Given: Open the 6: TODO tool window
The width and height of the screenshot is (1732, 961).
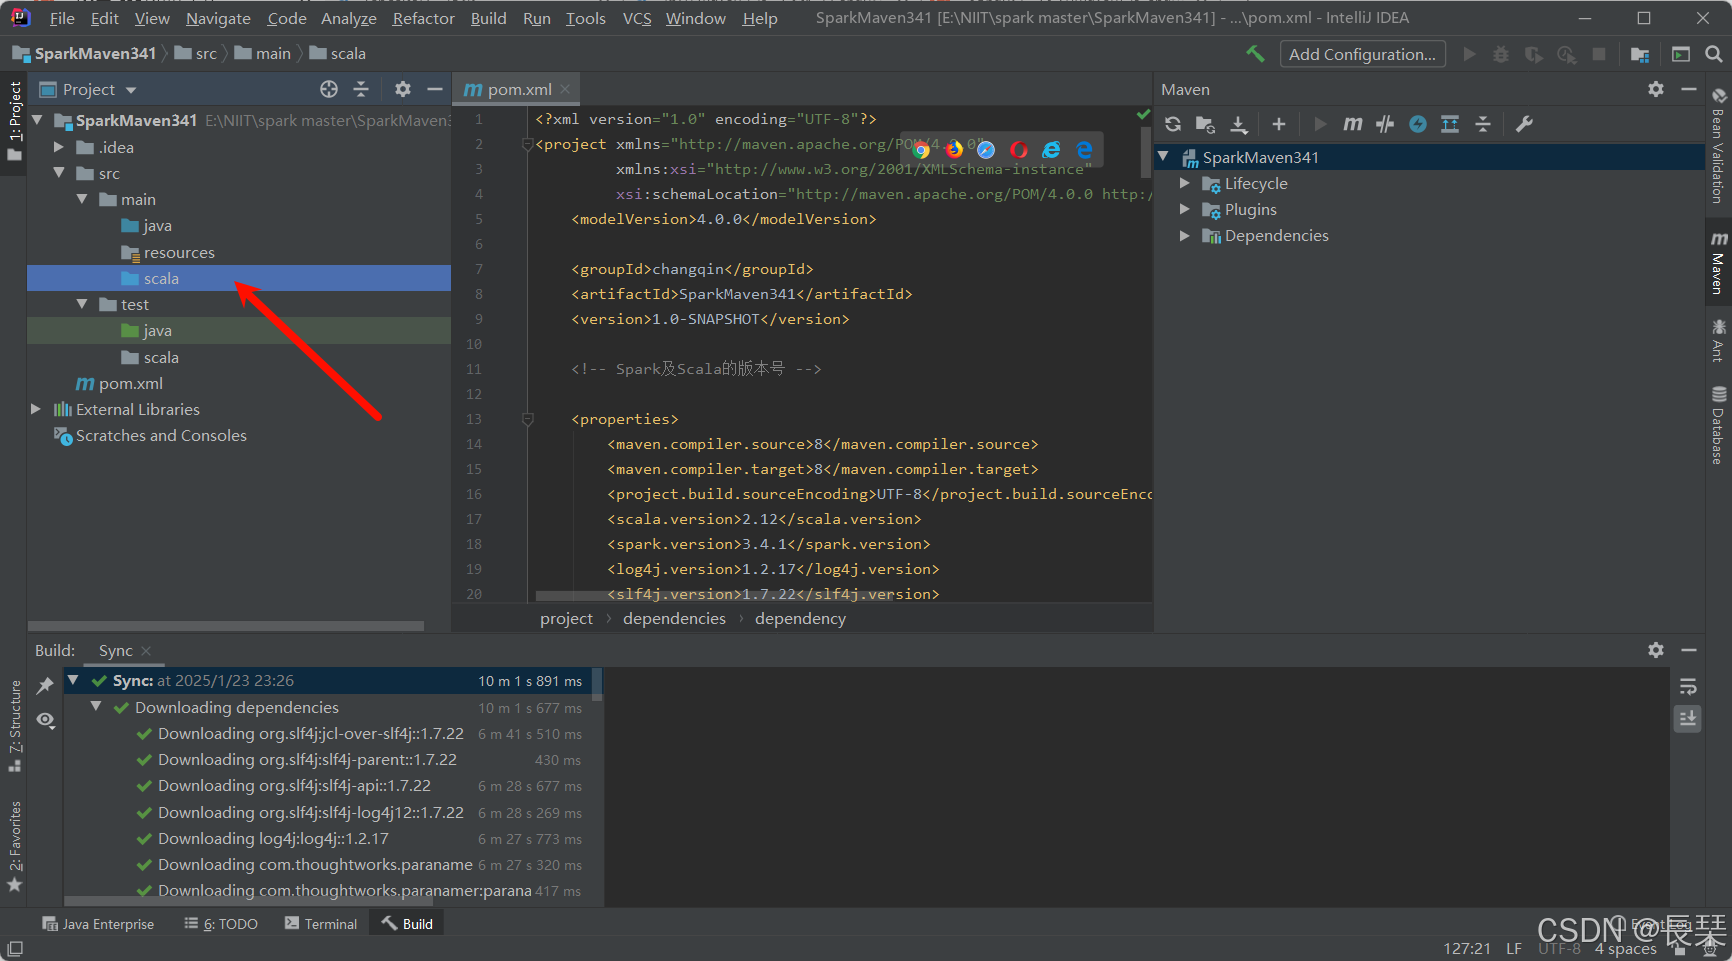Looking at the screenshot, I should click(x=222, y=924).
